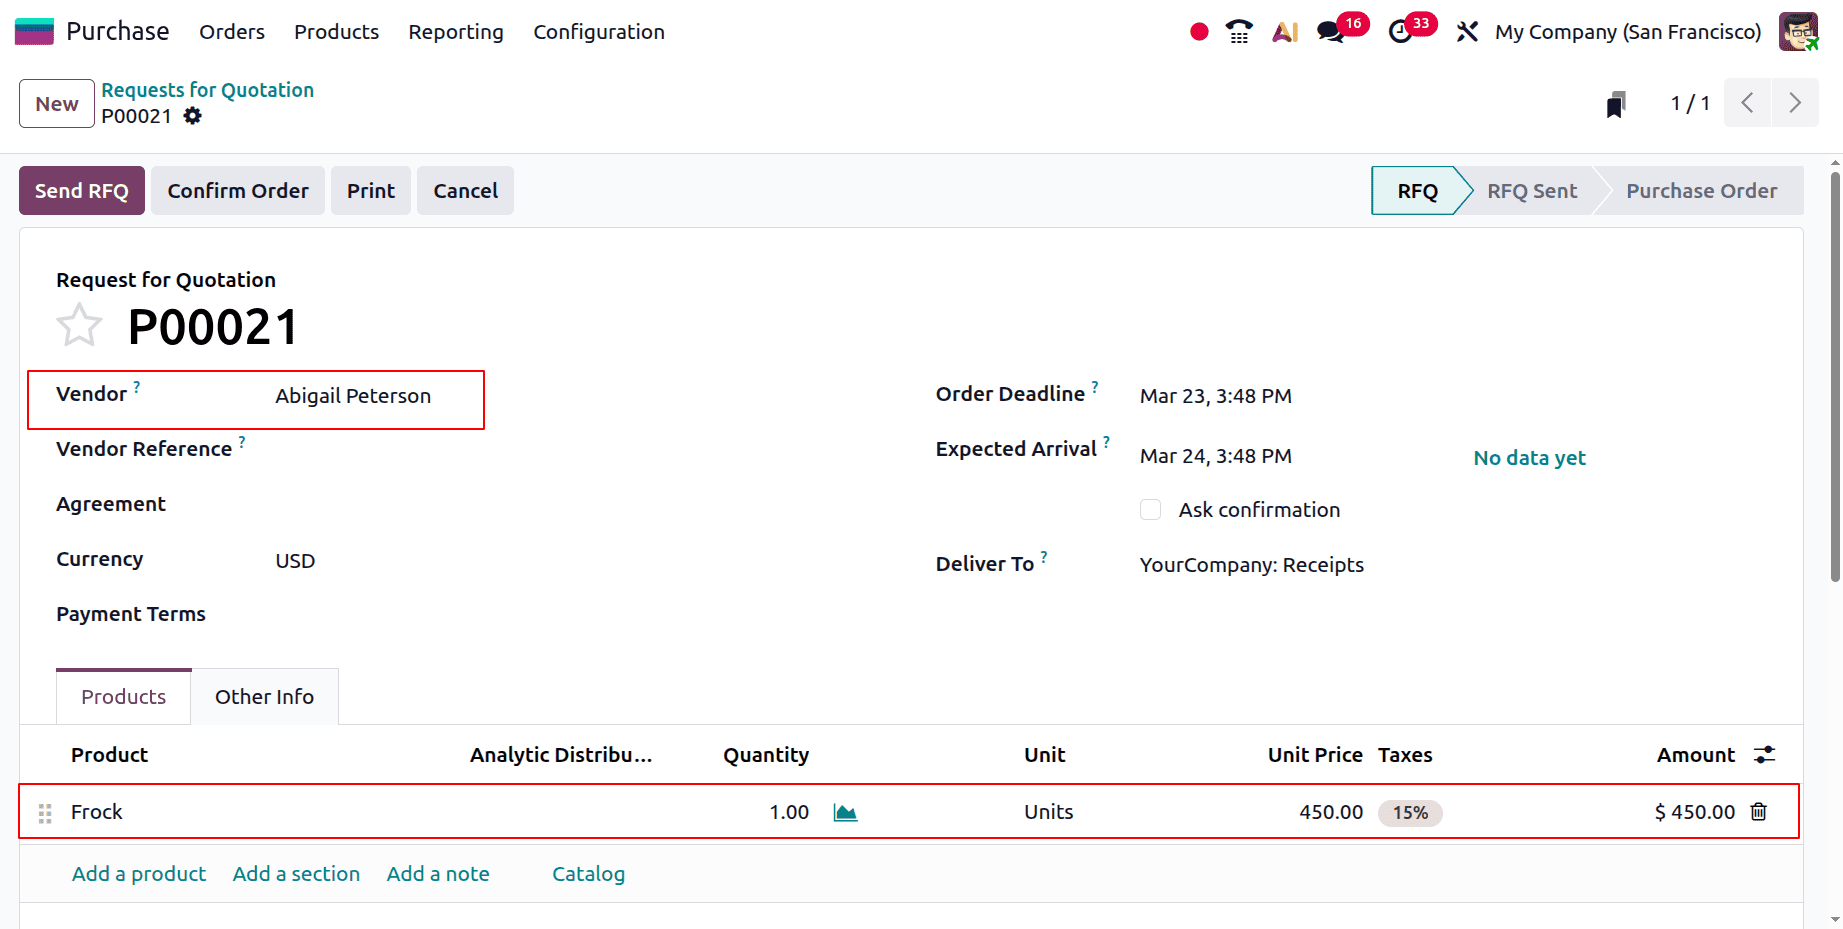1843x929 pixels.
Task: Click the Units cell on Frock line
Action: (x=1048, y=812)
